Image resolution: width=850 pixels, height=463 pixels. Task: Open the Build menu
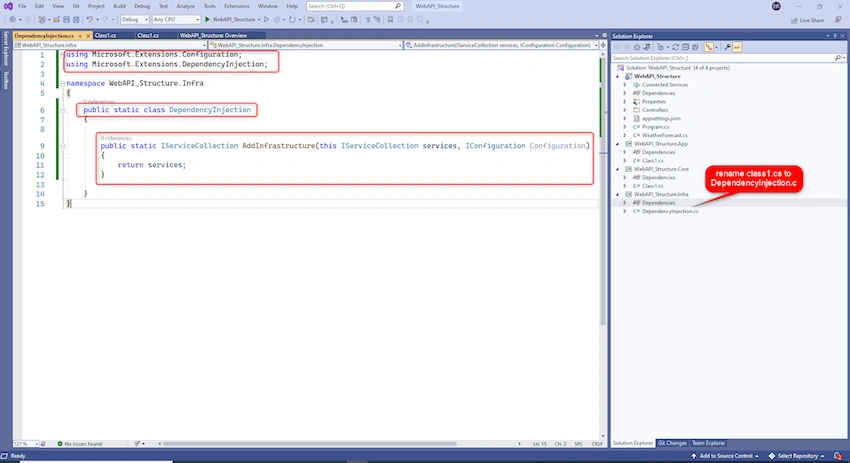click(119, 6)
